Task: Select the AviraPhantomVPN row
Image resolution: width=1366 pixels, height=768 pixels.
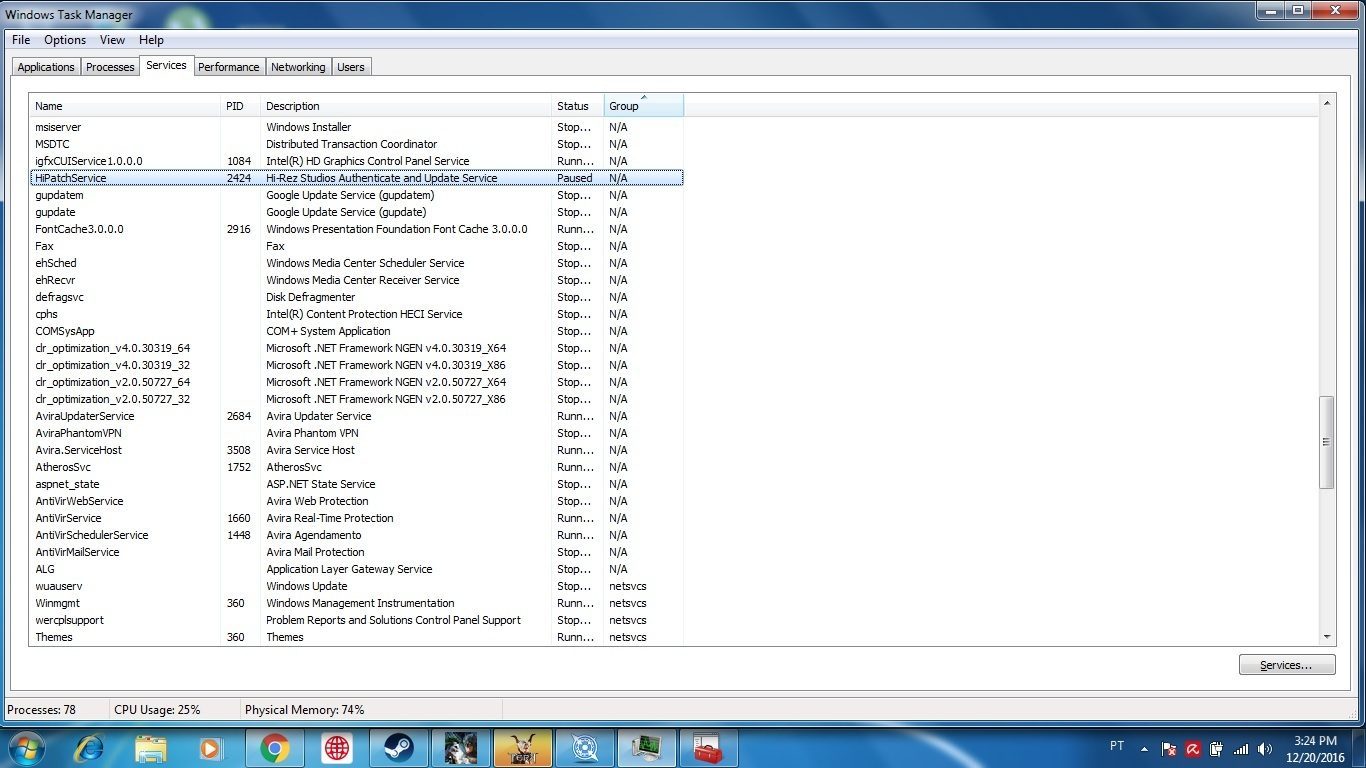Action: pos(357,433)
